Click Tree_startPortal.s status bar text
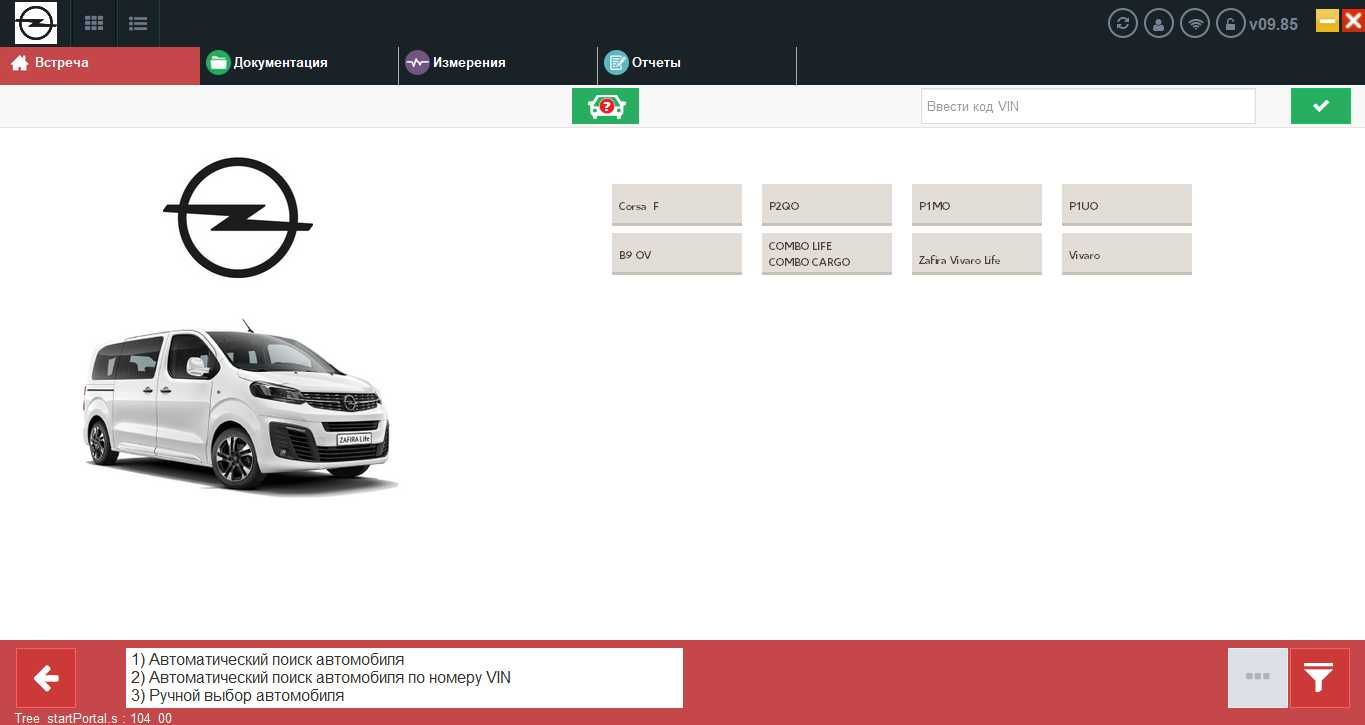Screen dimensions: 1365x725 click(x=93, y=718)
